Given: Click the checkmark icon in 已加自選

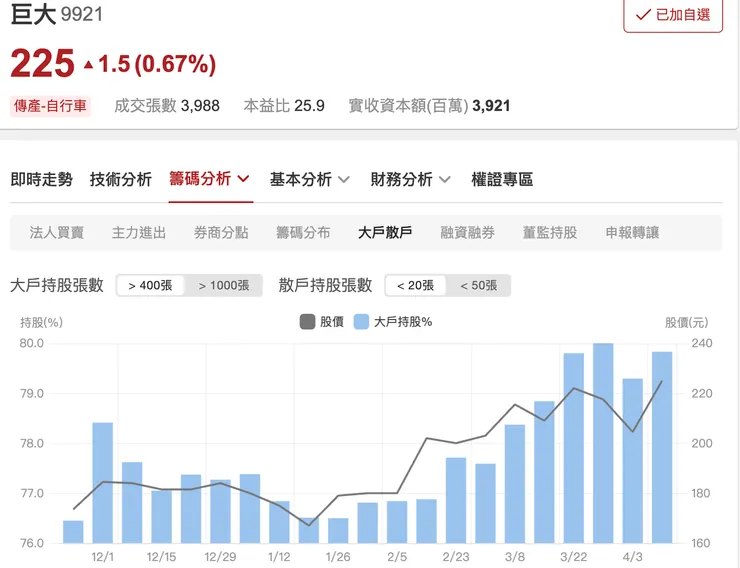Looking at the screenshot, I should tap(643, 15).
